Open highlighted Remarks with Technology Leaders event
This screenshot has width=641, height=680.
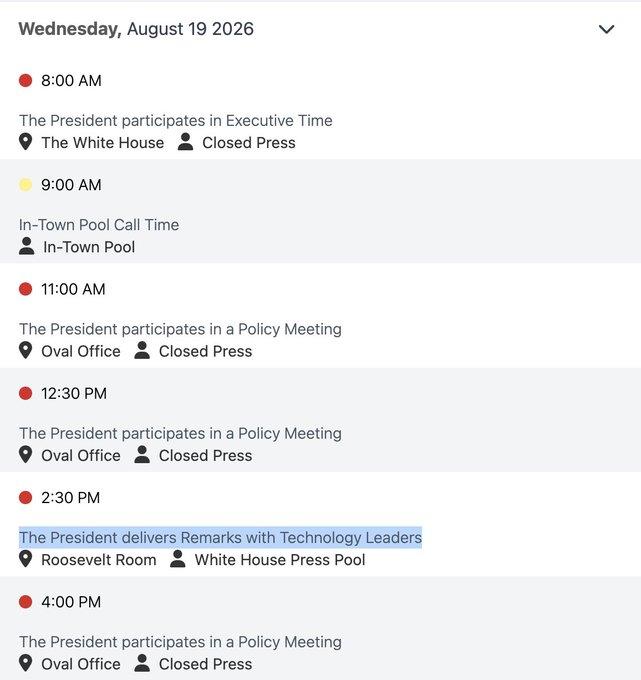click(x=220, y=538)
